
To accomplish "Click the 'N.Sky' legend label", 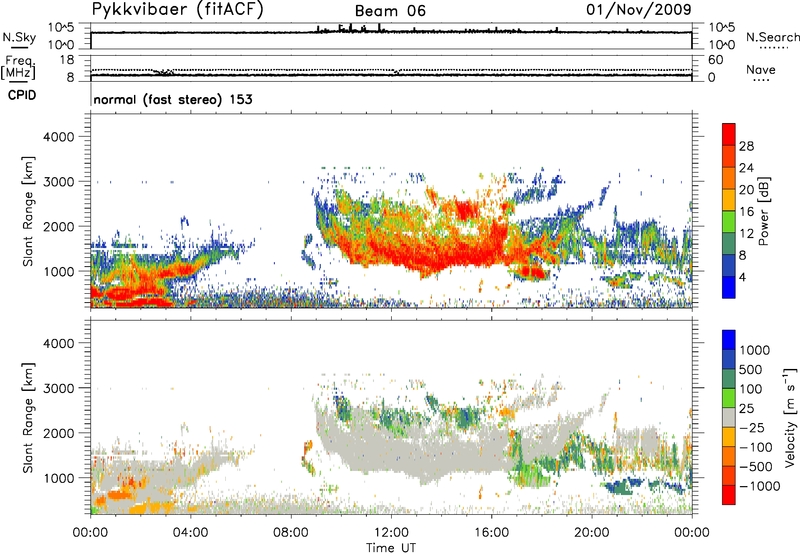I will 19,37.
